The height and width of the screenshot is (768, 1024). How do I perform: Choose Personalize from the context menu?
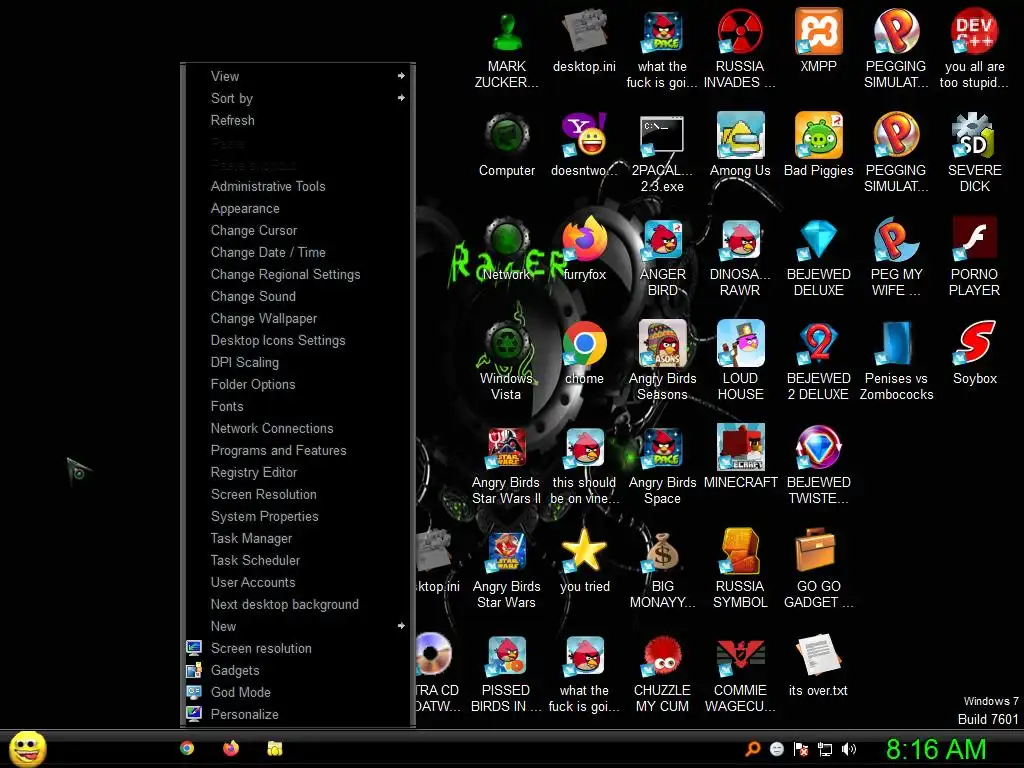[301, 714]
